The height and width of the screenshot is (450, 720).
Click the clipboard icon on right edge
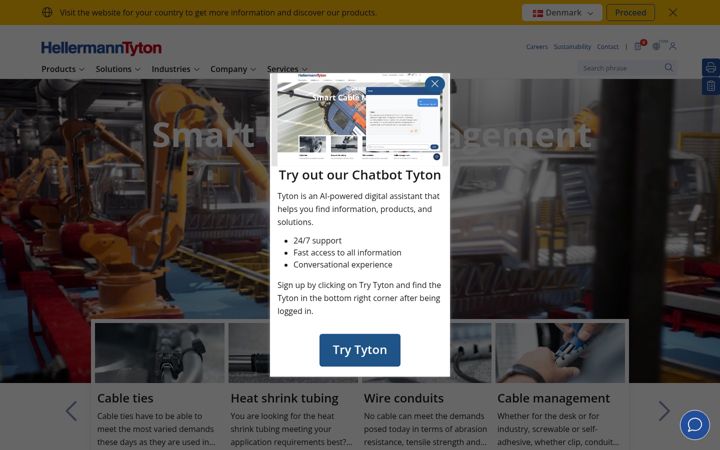[710, 86]
